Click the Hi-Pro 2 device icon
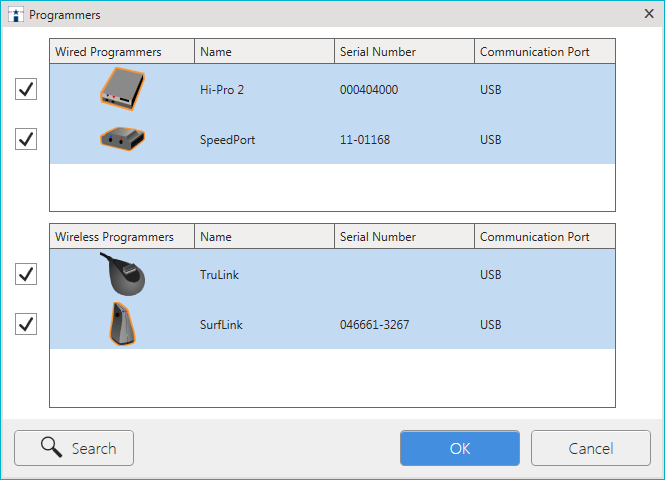The image size is (665, 480). (x=123, y=89)
